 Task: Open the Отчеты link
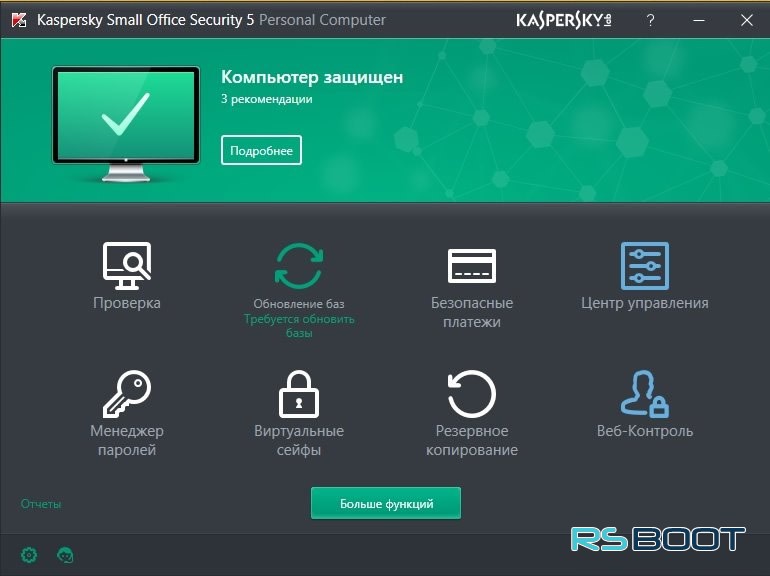click(x=41, y=504)
